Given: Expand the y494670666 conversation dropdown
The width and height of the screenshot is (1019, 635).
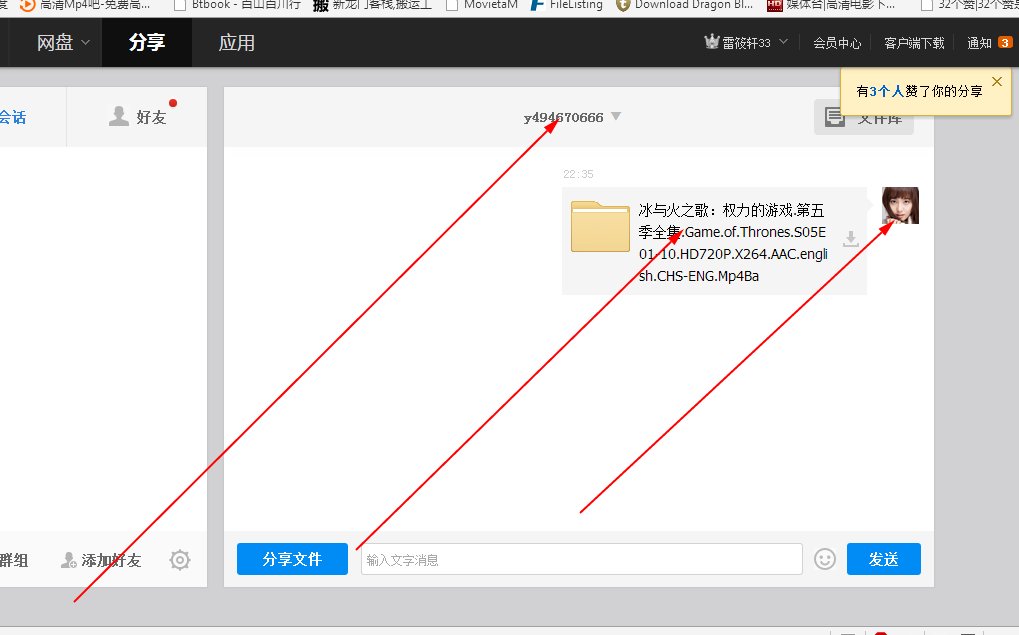Looking at the screenshot, I should pos(615,116).
